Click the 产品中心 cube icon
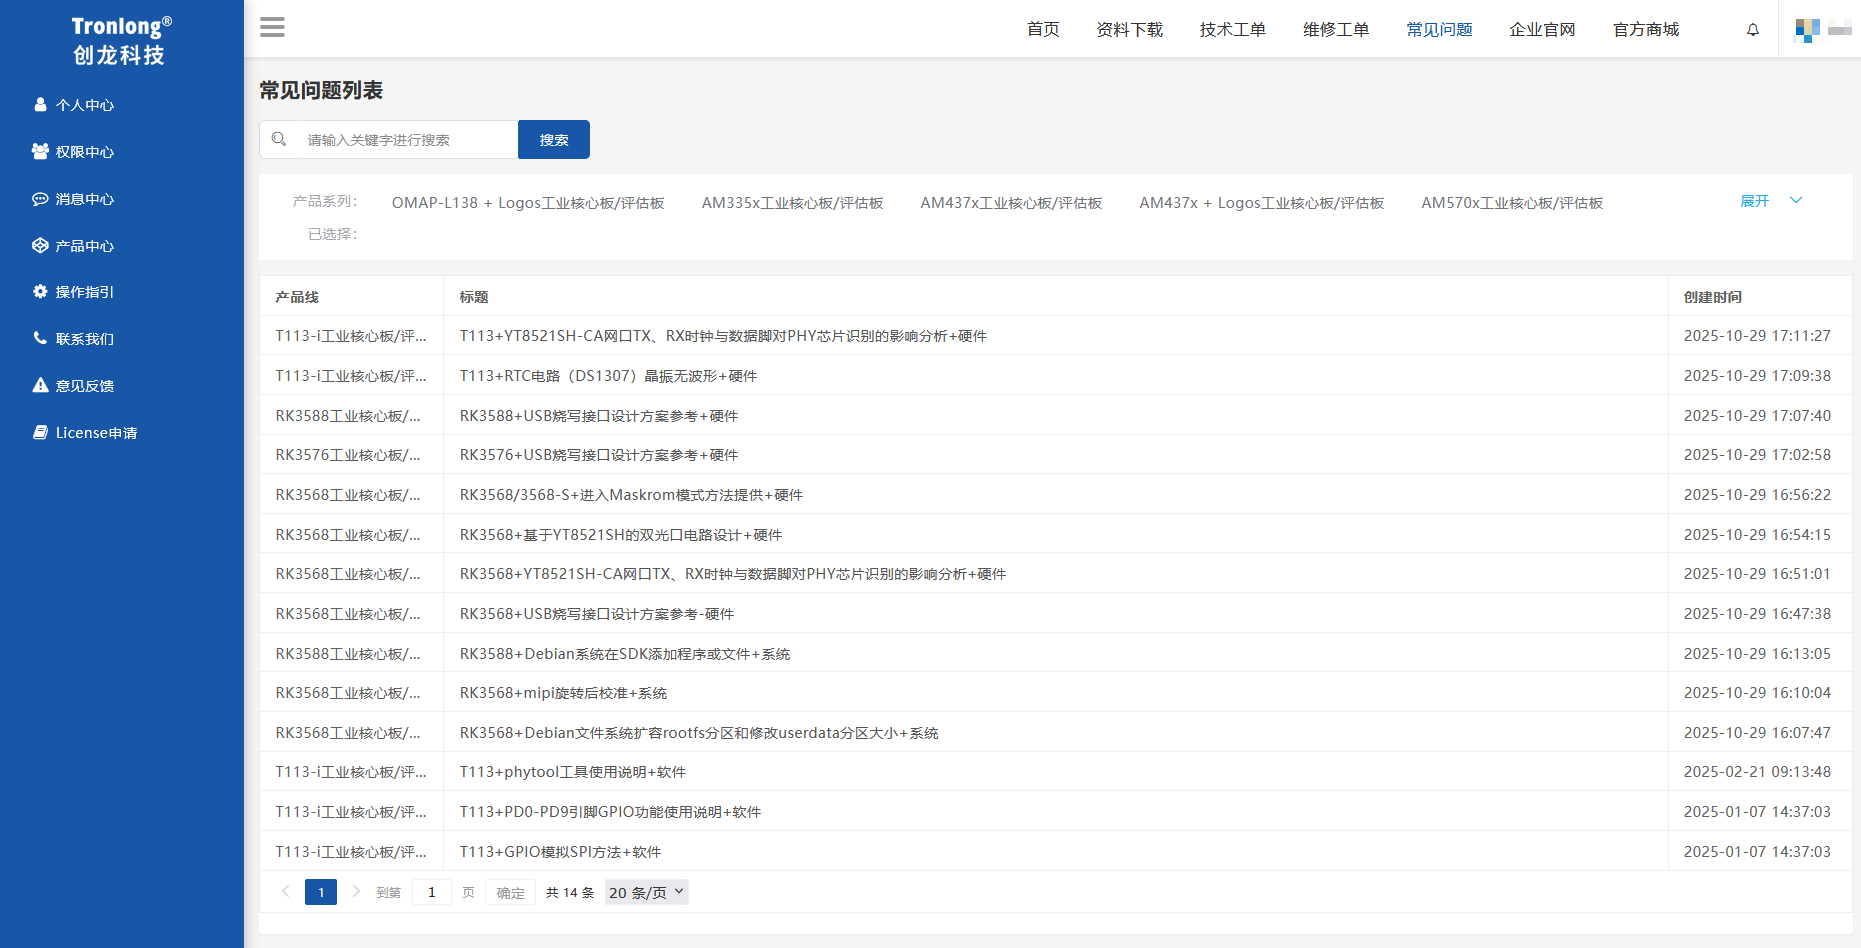 point(40,245)
